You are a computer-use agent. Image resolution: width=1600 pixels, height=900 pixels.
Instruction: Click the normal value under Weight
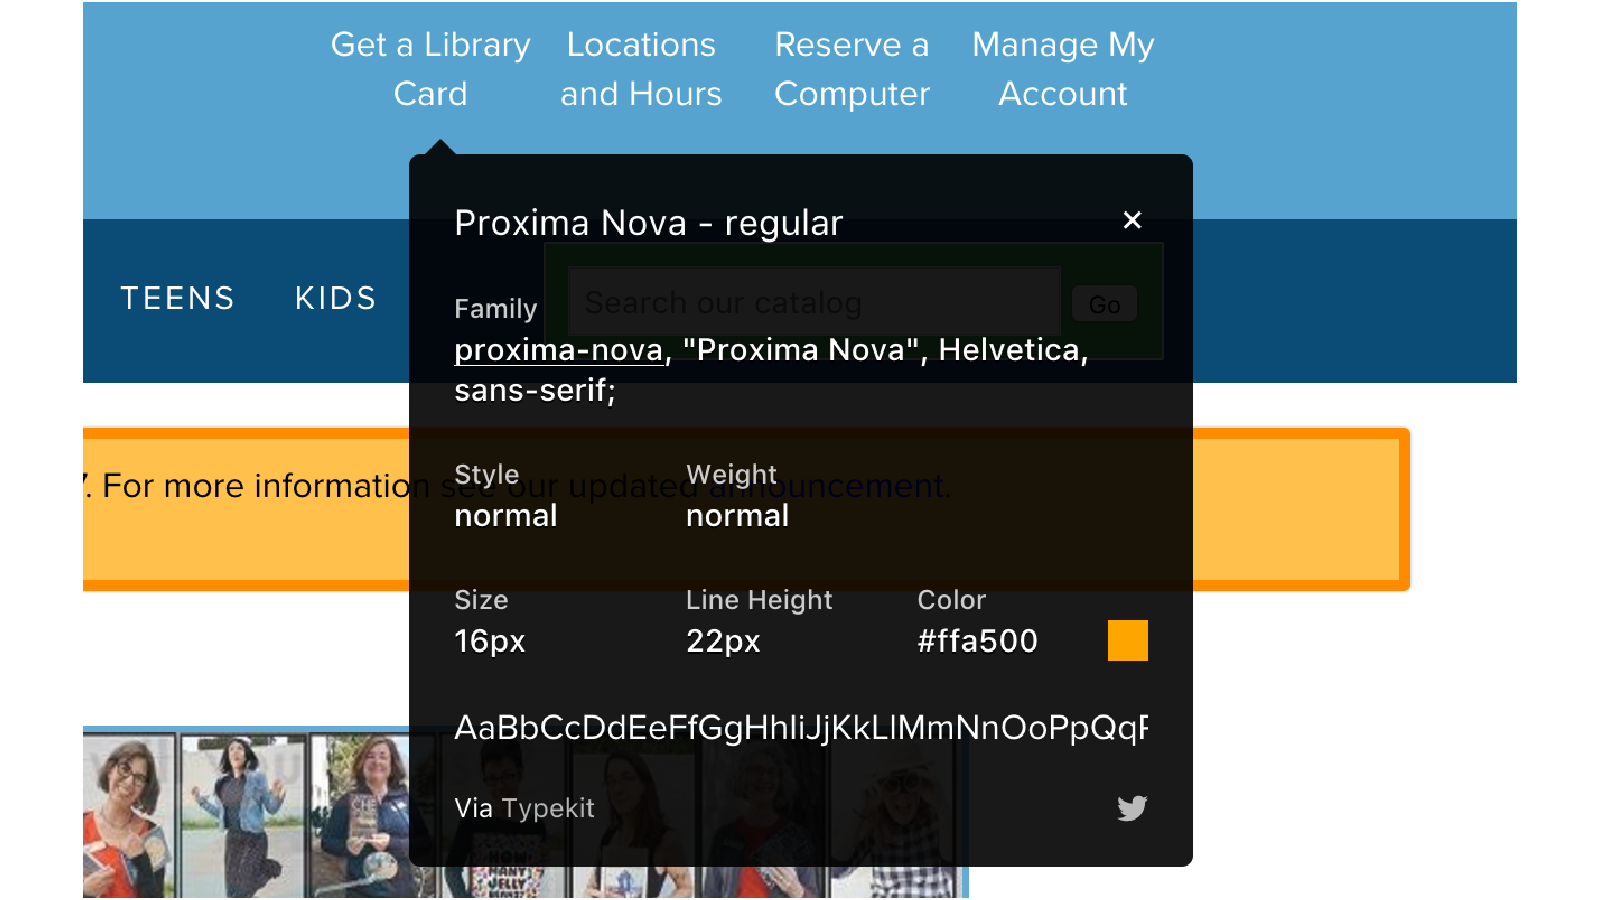[738, 516]
